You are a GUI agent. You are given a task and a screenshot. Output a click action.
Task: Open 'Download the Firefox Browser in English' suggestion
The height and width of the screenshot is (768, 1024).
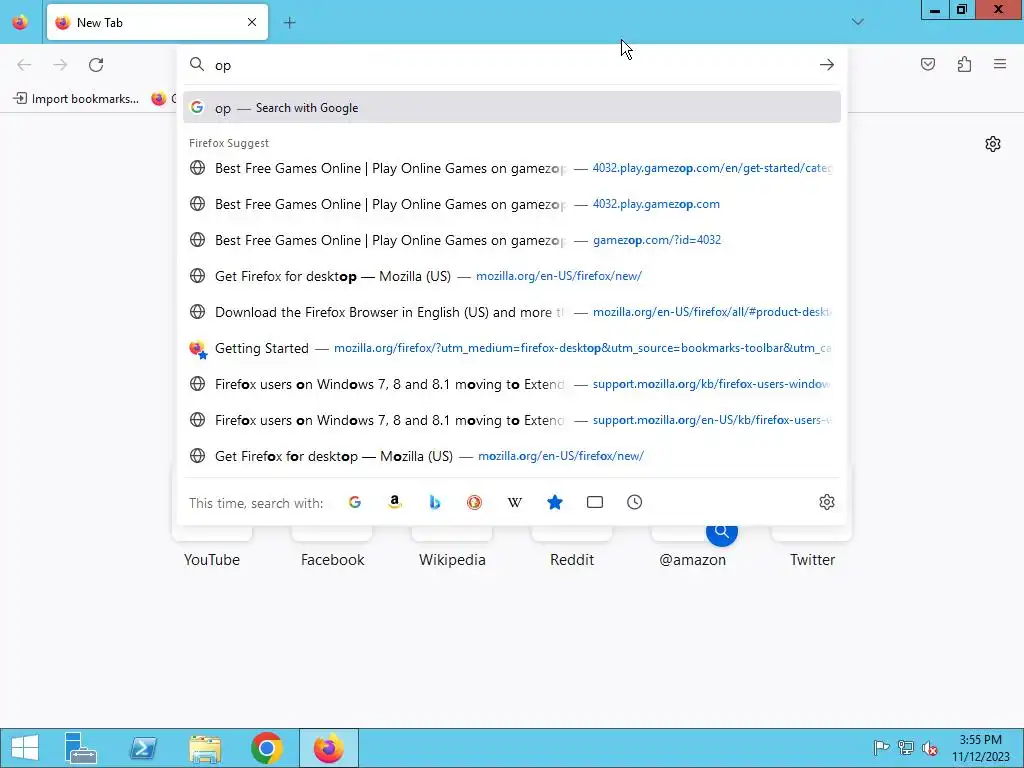point(512,312)
